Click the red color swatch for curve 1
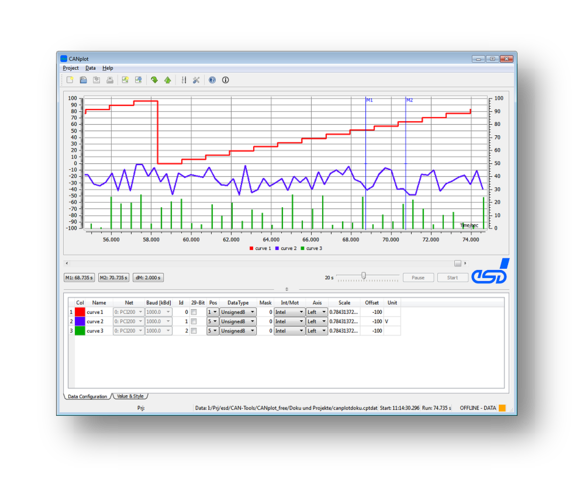The width and height of the screenshot is (580, 486). click(x=80, y=312)
